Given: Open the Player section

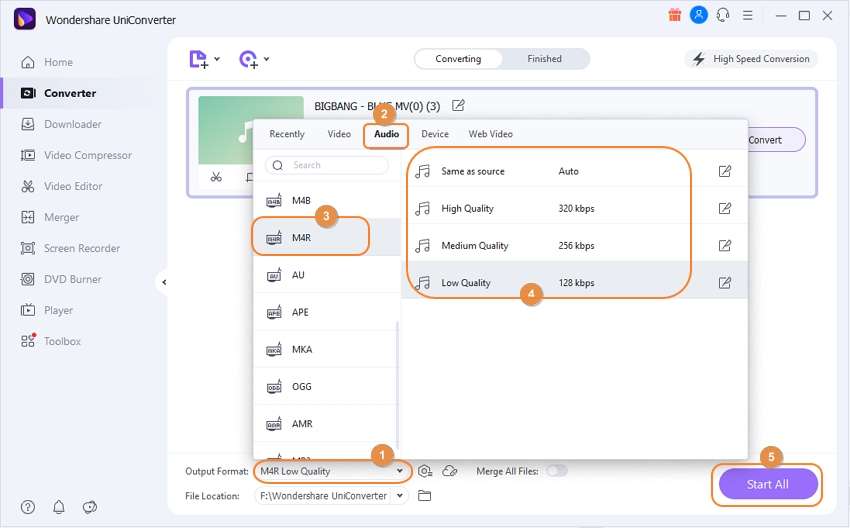Looking at the screenshot, I should tap(47, 310).
